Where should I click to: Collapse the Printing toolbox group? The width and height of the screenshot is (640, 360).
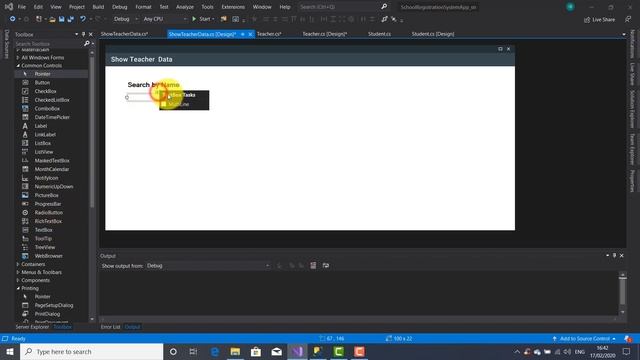(18, 288)
